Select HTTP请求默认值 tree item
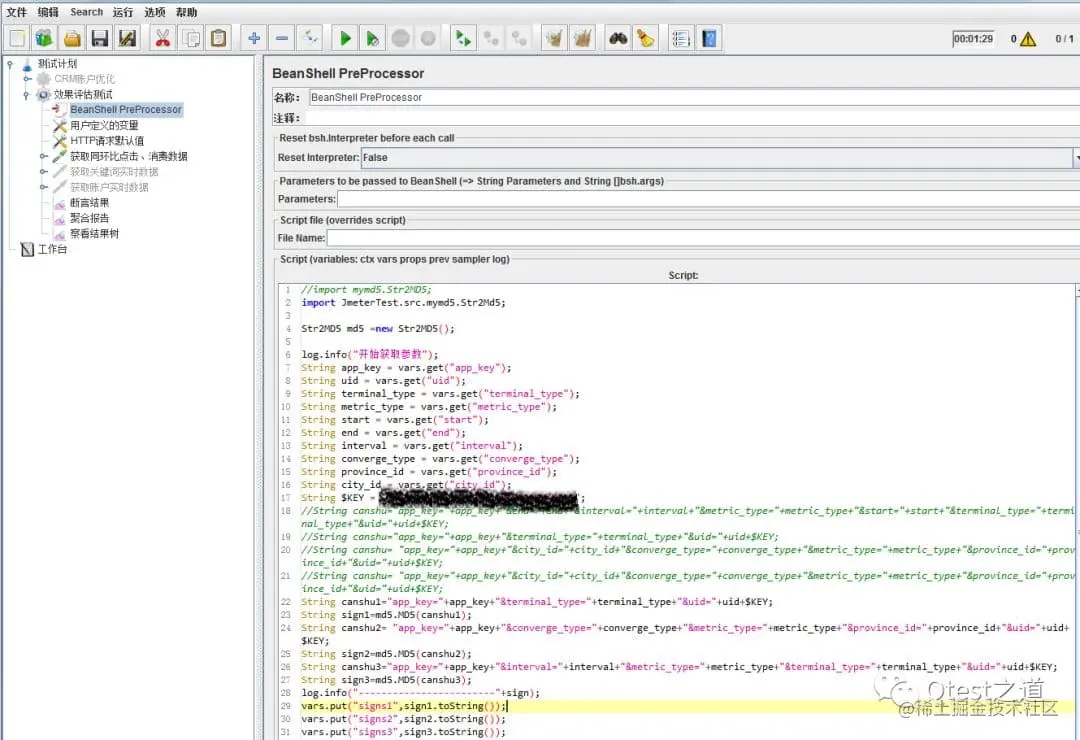 click(107, 141)
